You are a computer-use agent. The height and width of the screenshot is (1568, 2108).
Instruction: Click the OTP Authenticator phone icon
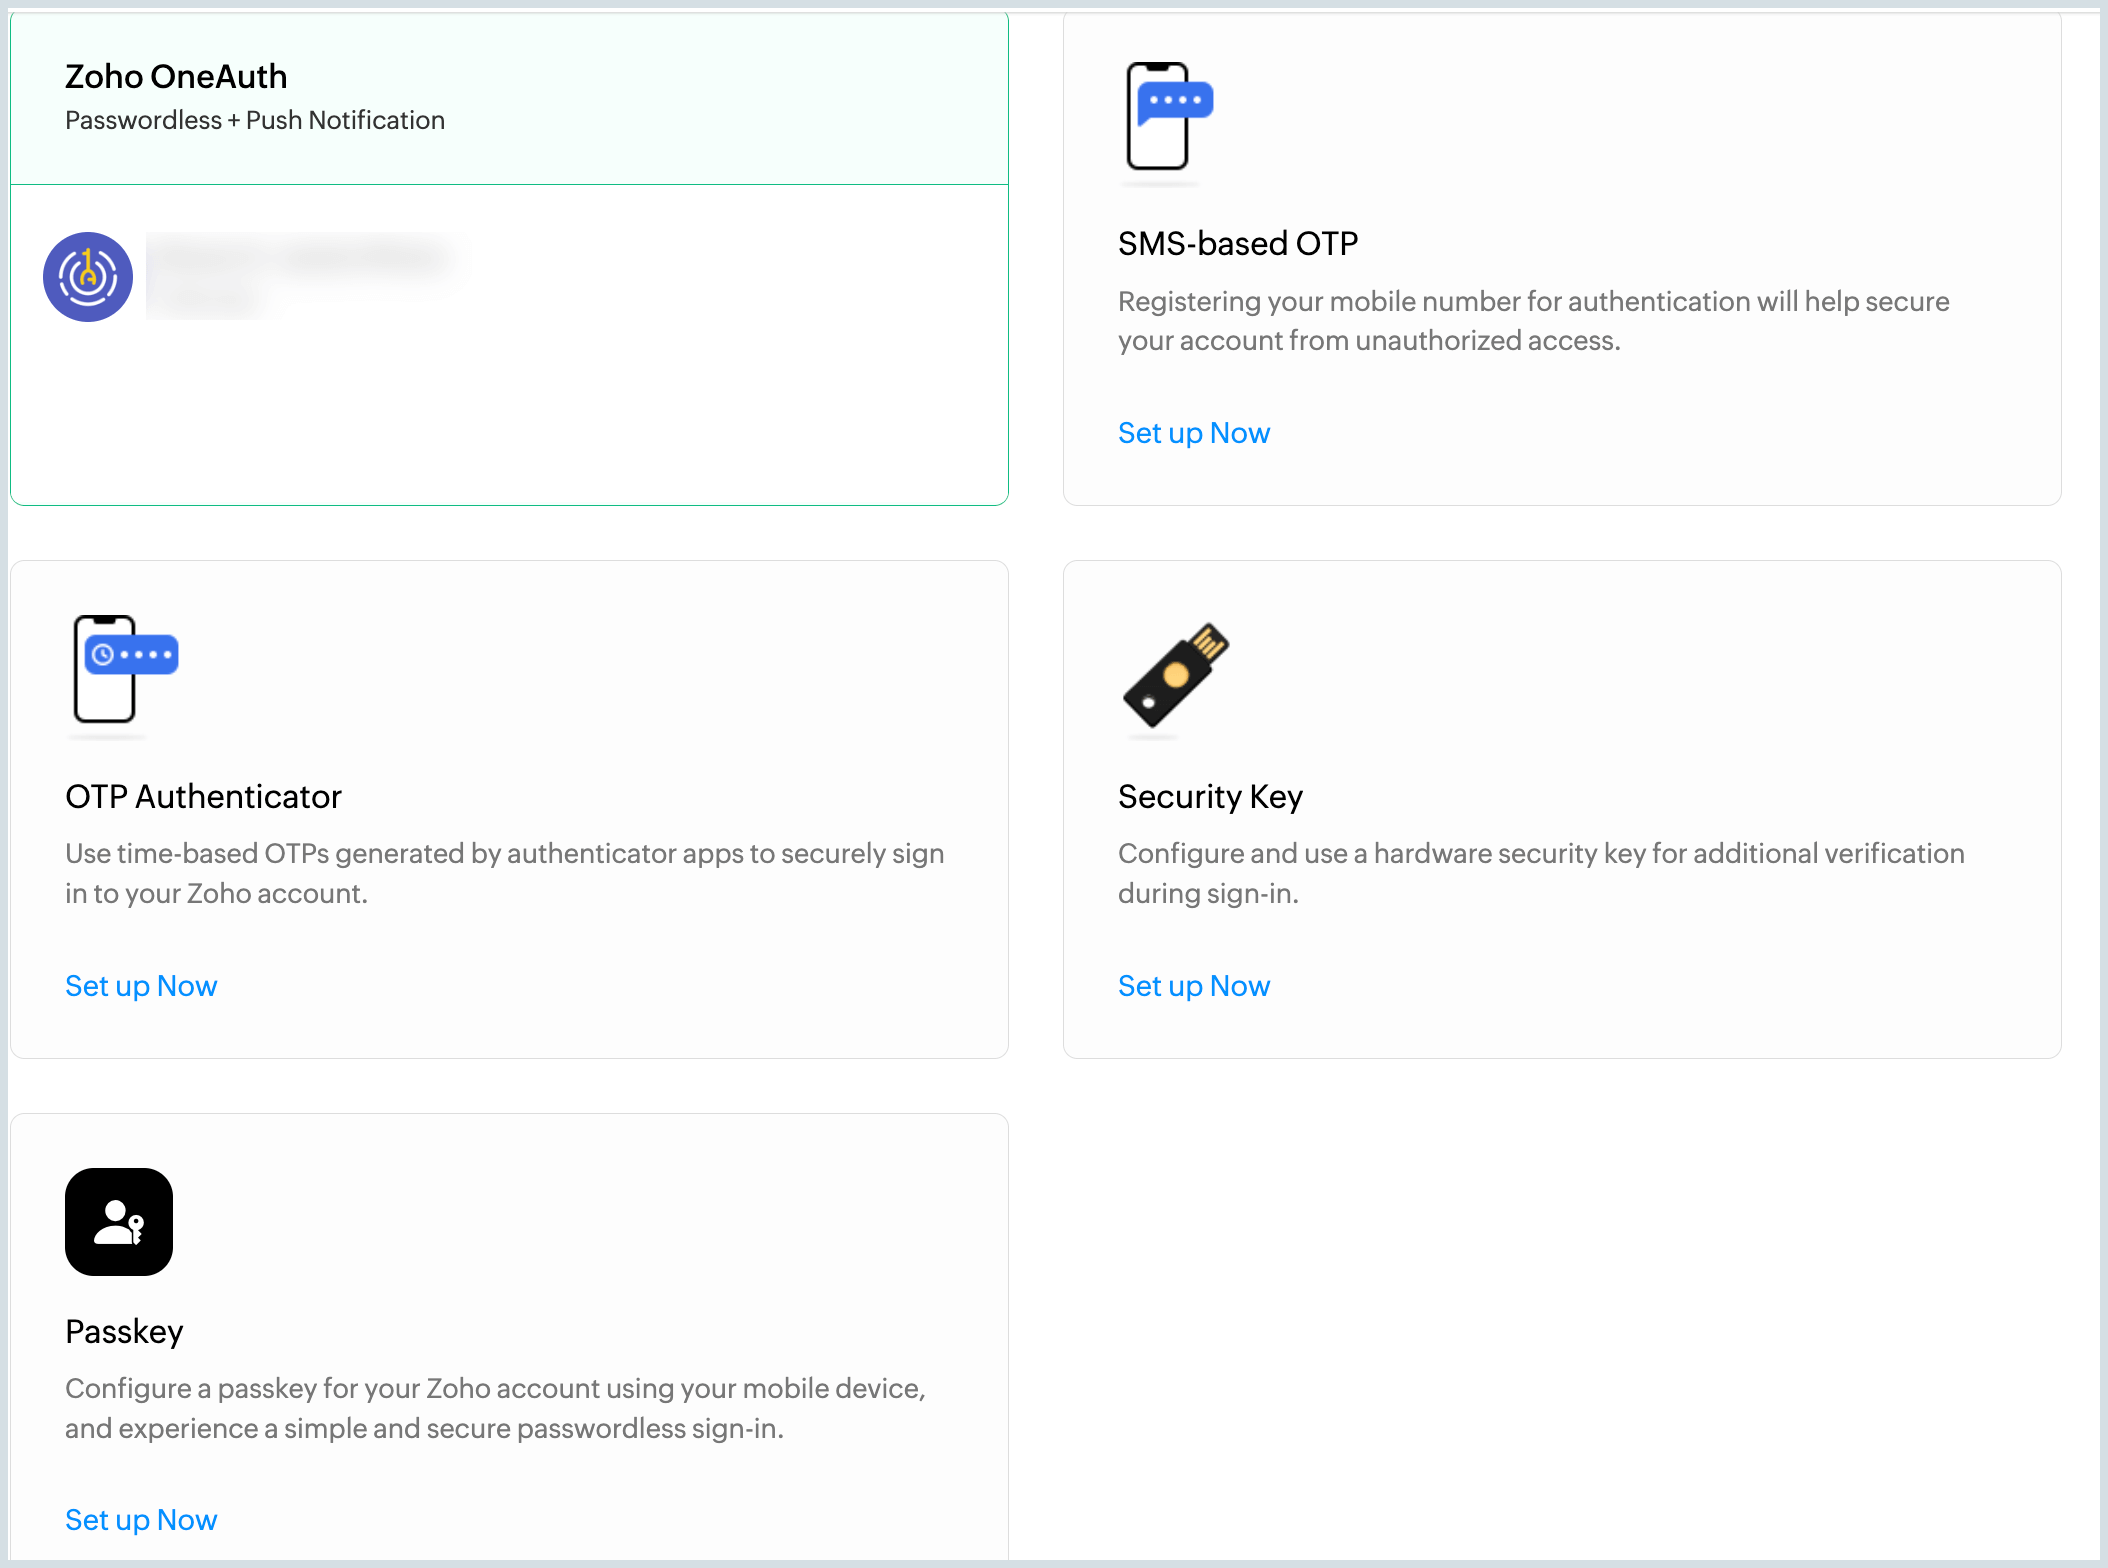click(x=122, y=669)
